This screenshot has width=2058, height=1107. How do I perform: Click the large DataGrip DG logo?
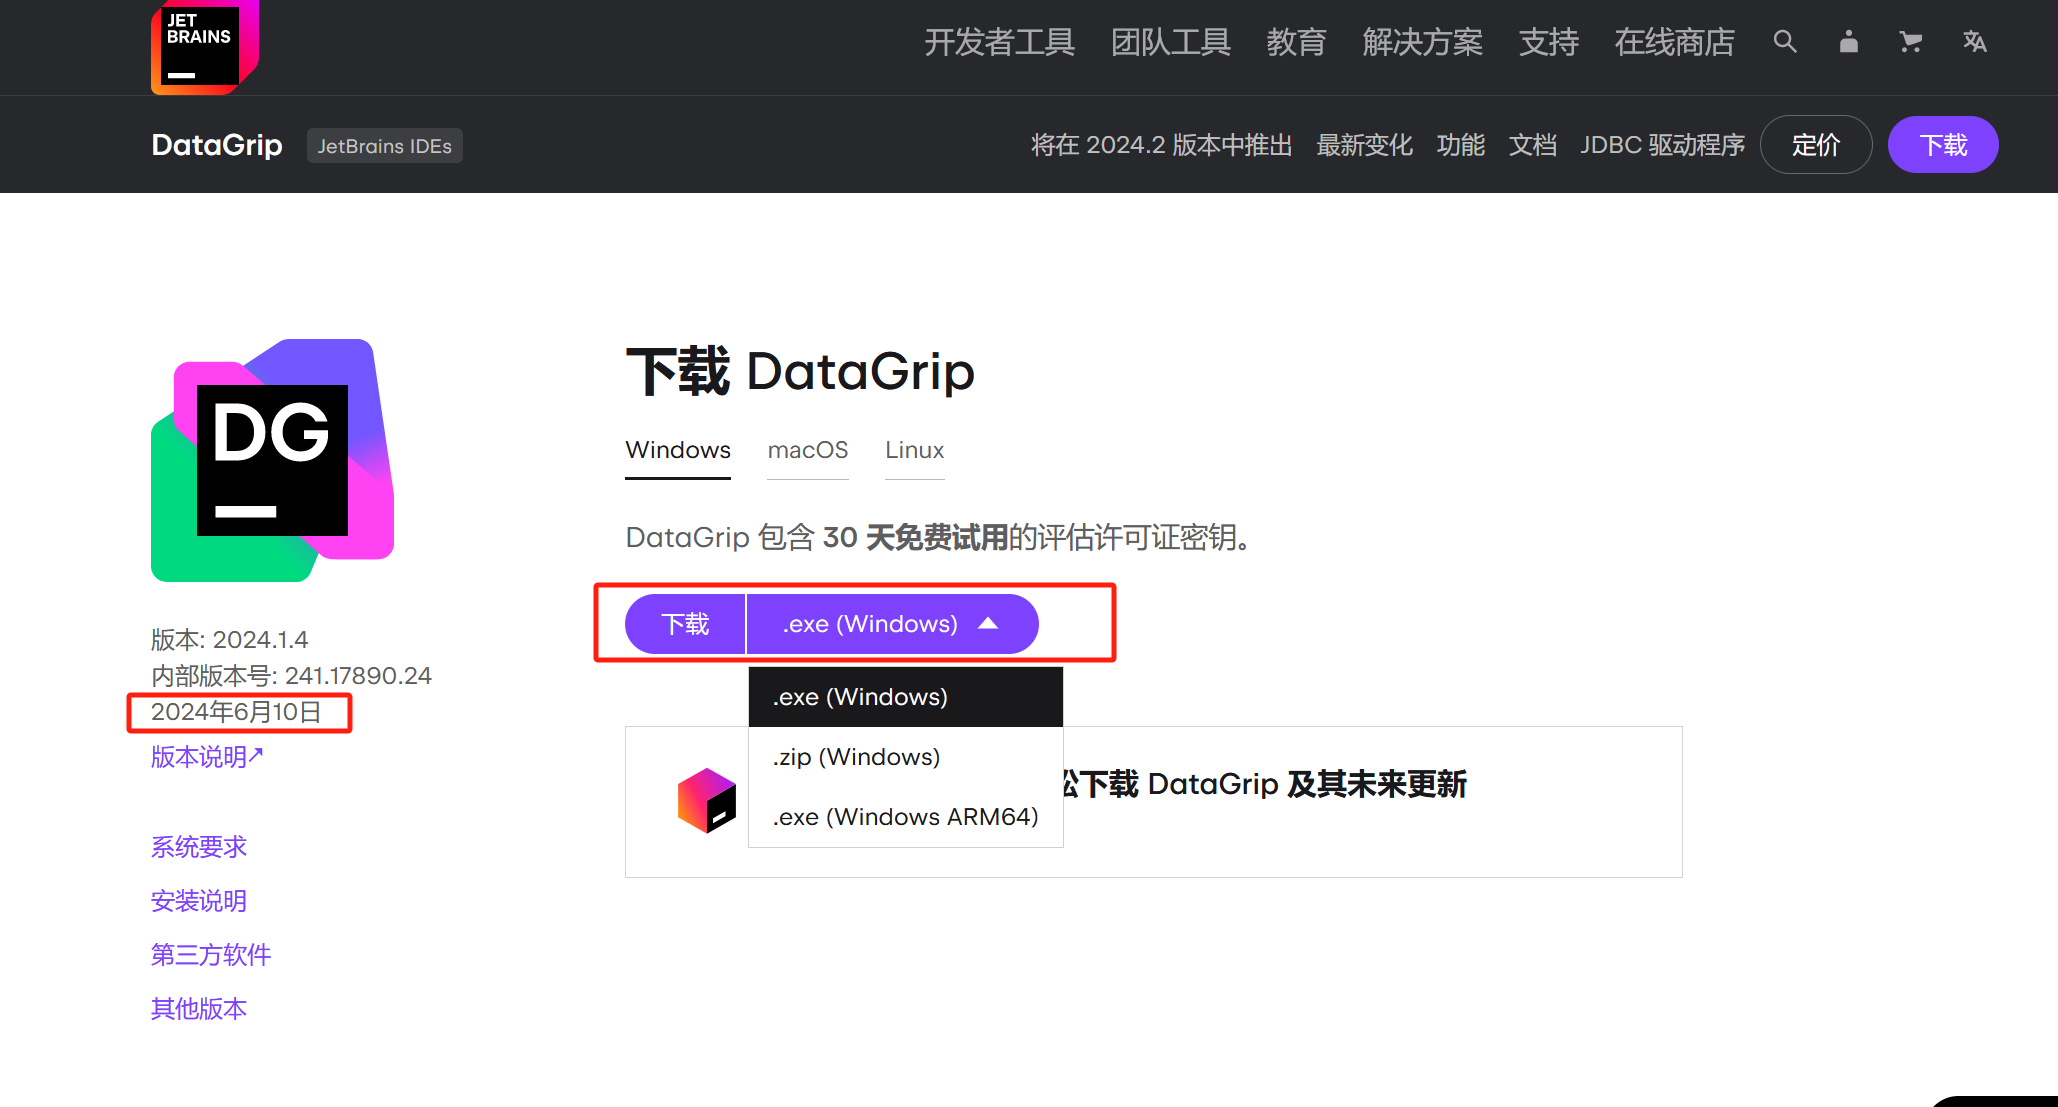tap(272, 460)
